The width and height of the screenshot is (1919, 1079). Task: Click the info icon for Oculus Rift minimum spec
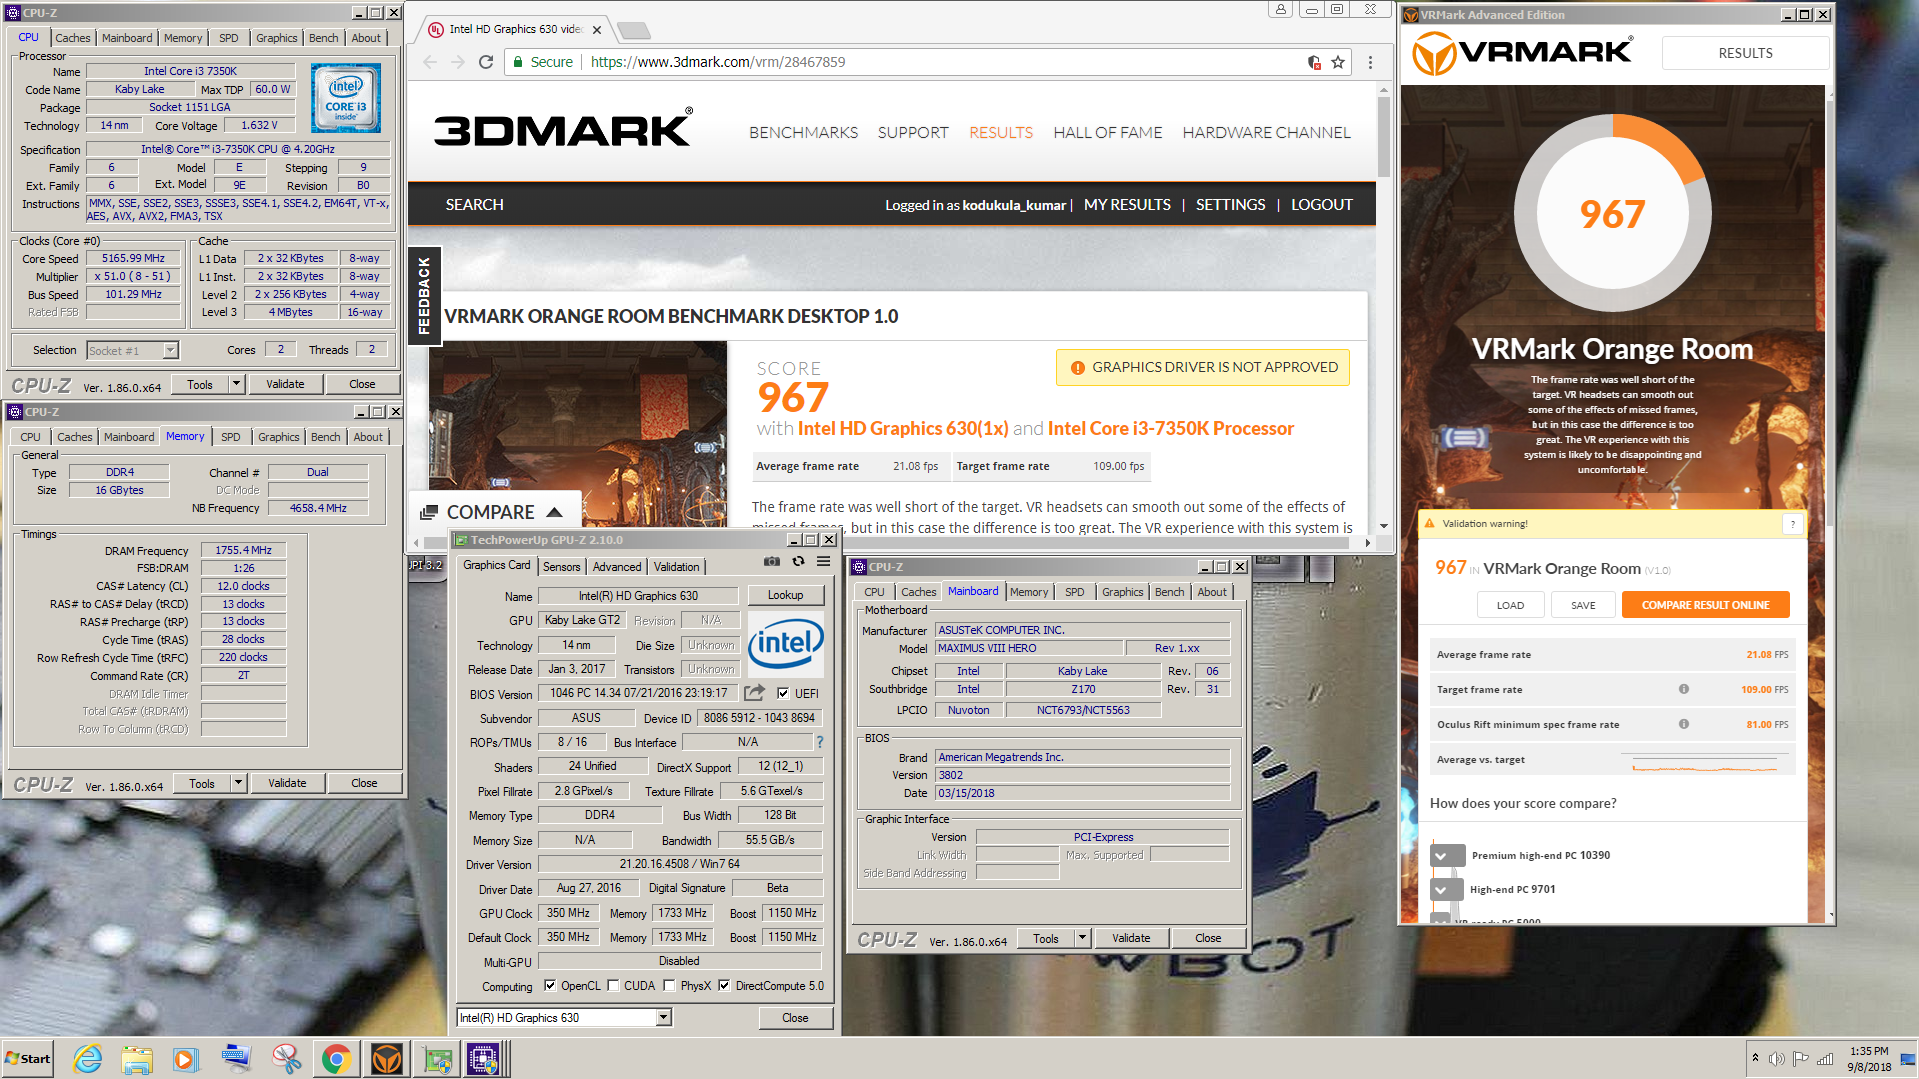1684,724
